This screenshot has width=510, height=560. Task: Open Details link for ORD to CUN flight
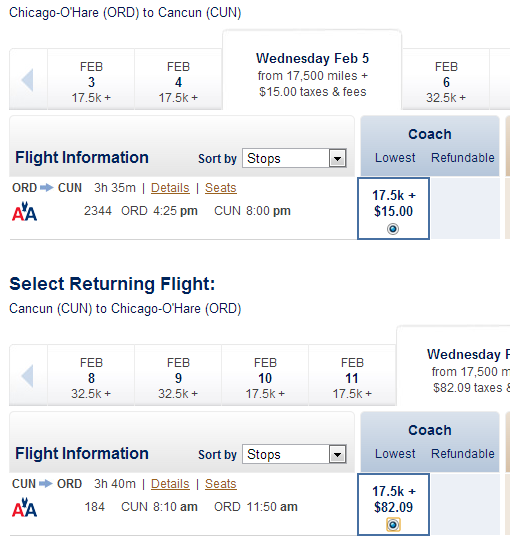tap(170, 188)
